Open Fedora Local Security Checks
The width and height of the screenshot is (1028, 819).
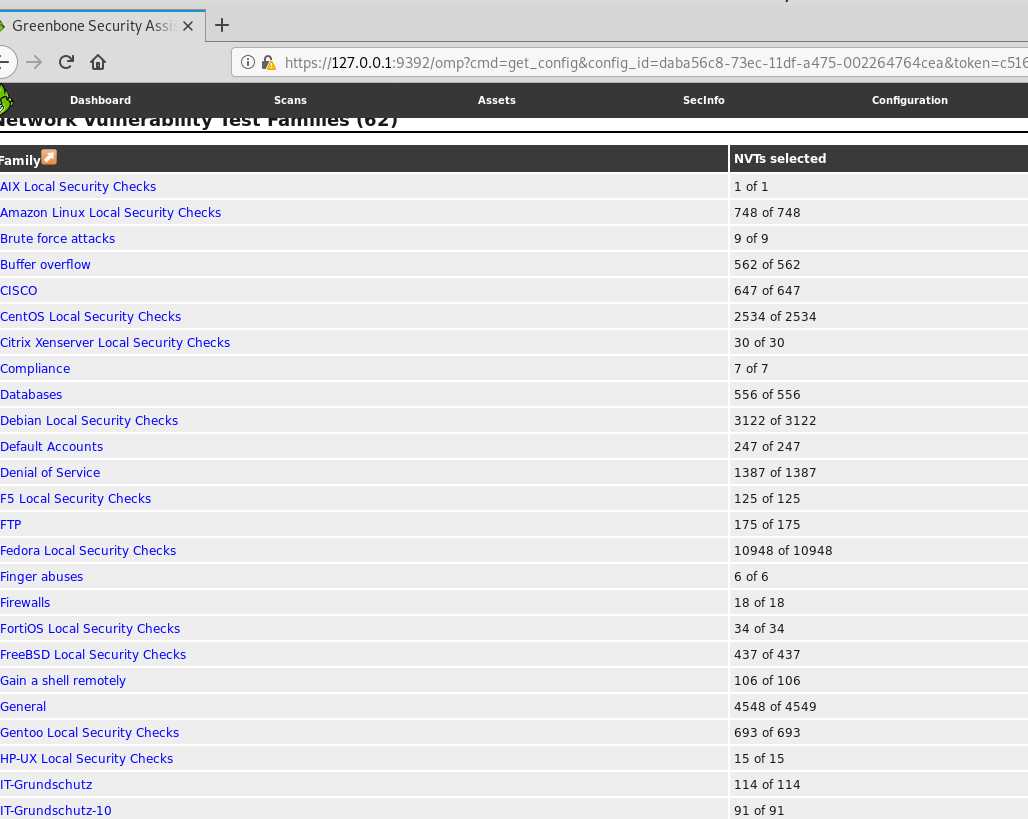[88, 551]
